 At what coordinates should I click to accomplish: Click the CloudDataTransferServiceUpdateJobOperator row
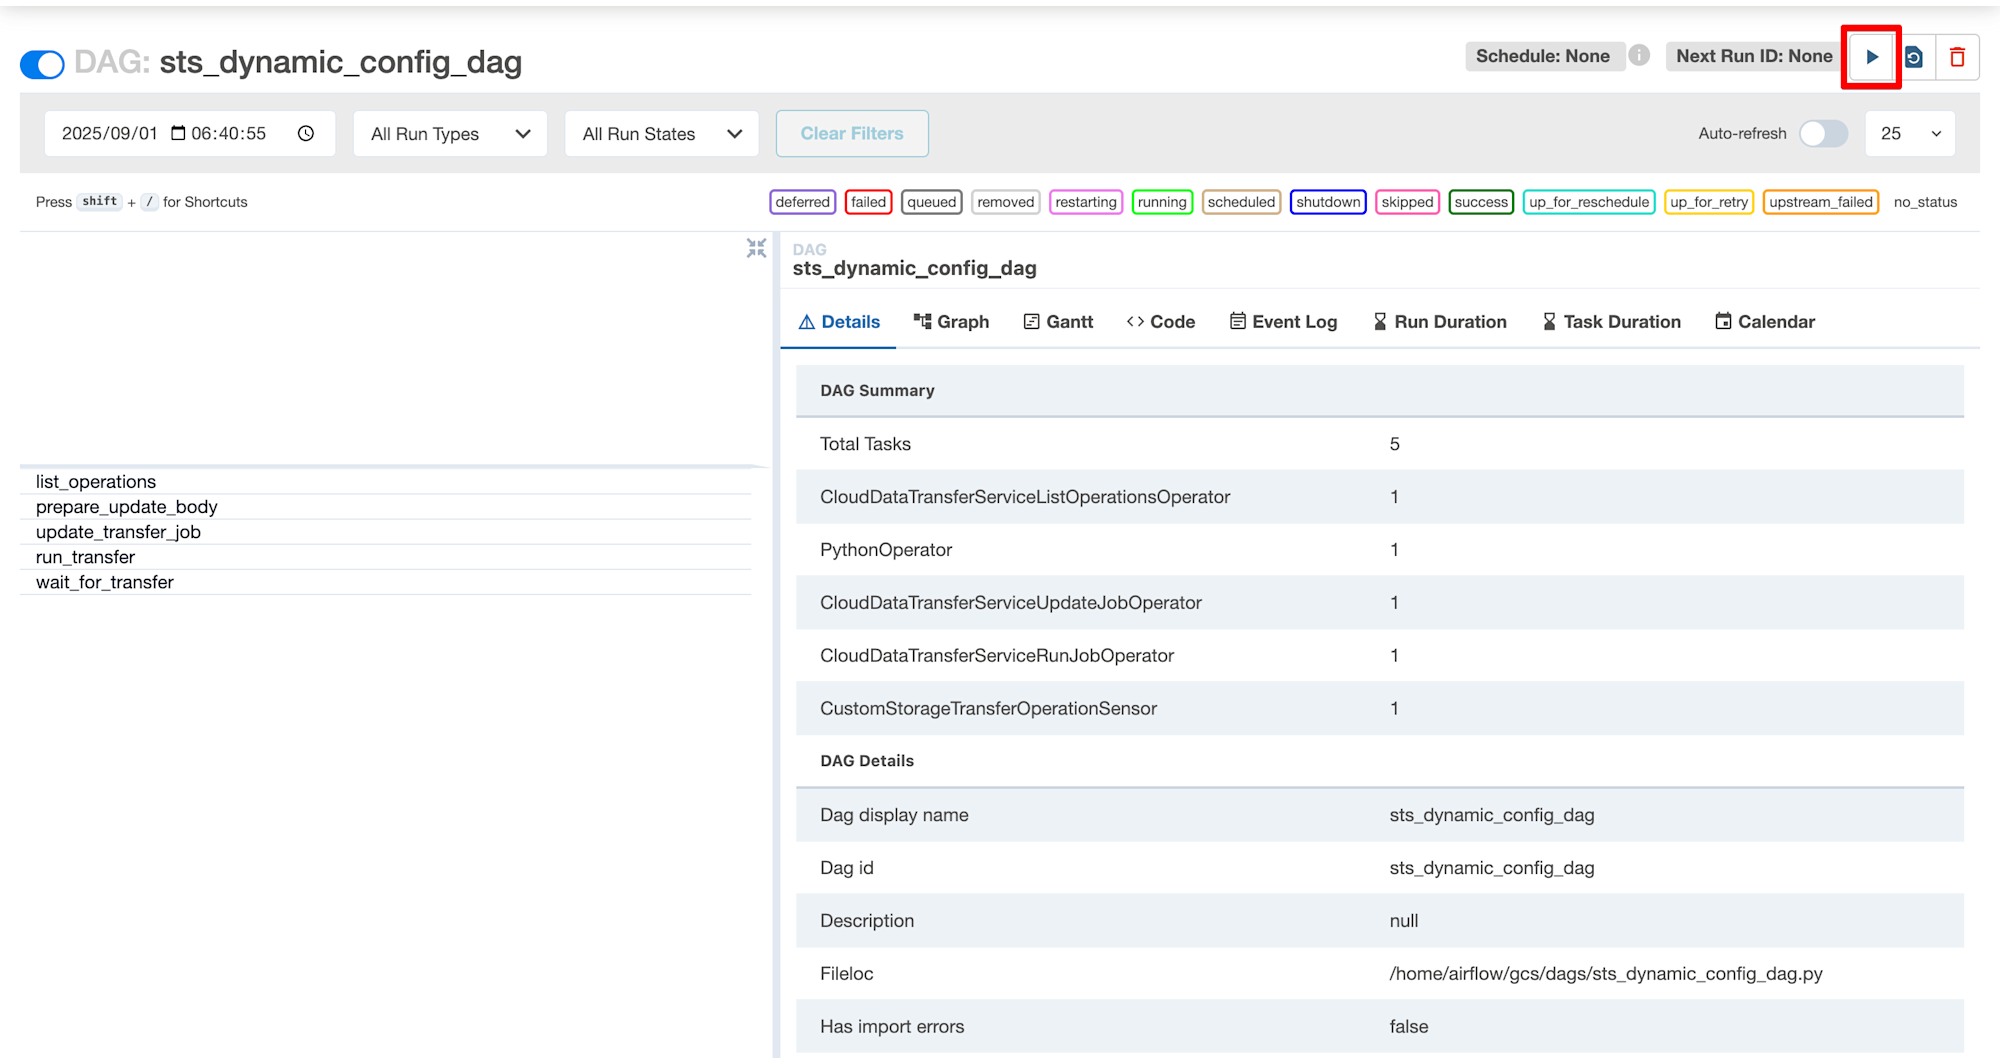pos(1380,603)
